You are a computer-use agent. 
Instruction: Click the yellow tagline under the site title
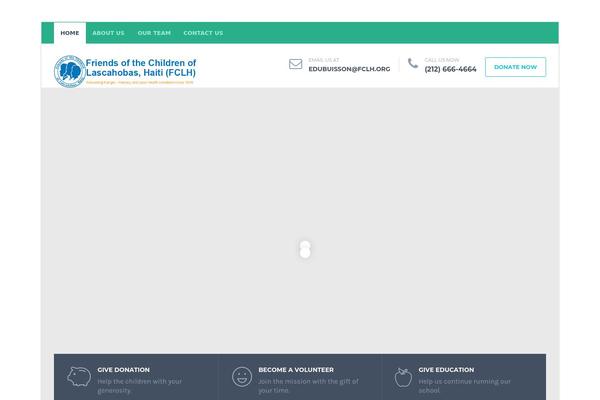140,82
